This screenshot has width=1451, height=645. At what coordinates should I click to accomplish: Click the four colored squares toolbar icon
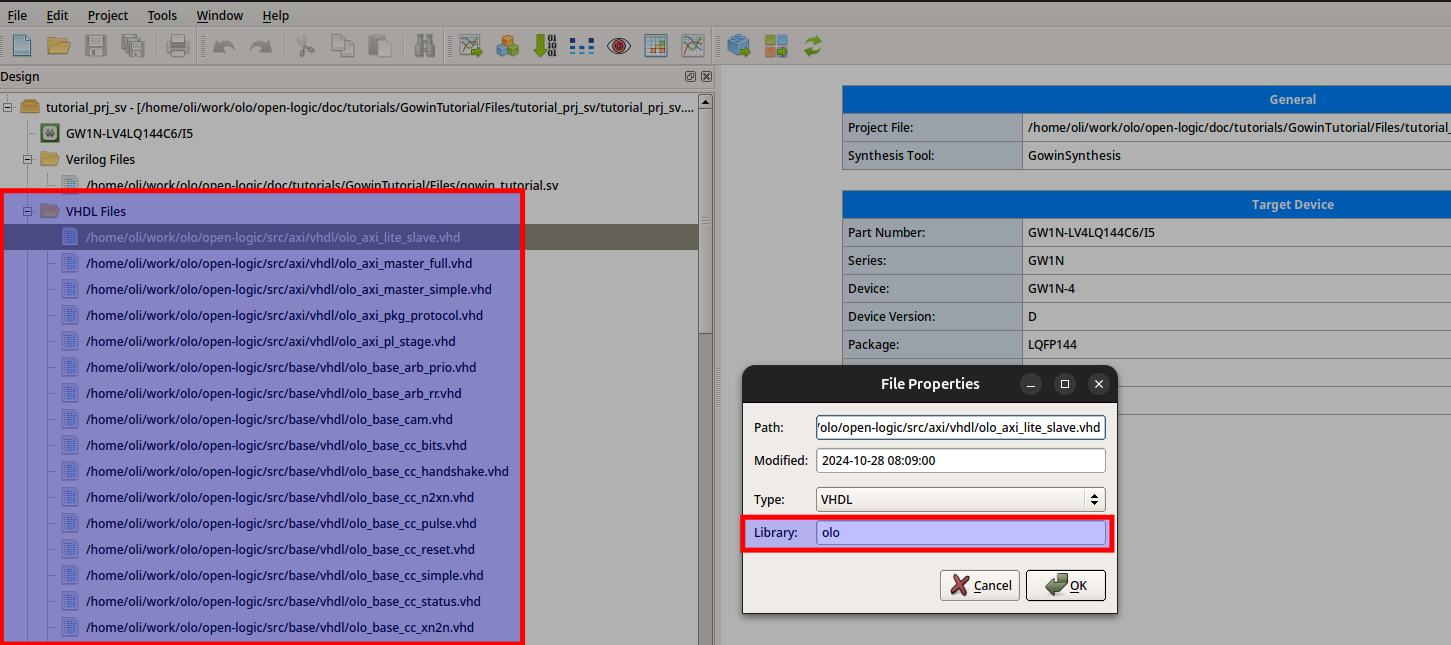[776, 45]
